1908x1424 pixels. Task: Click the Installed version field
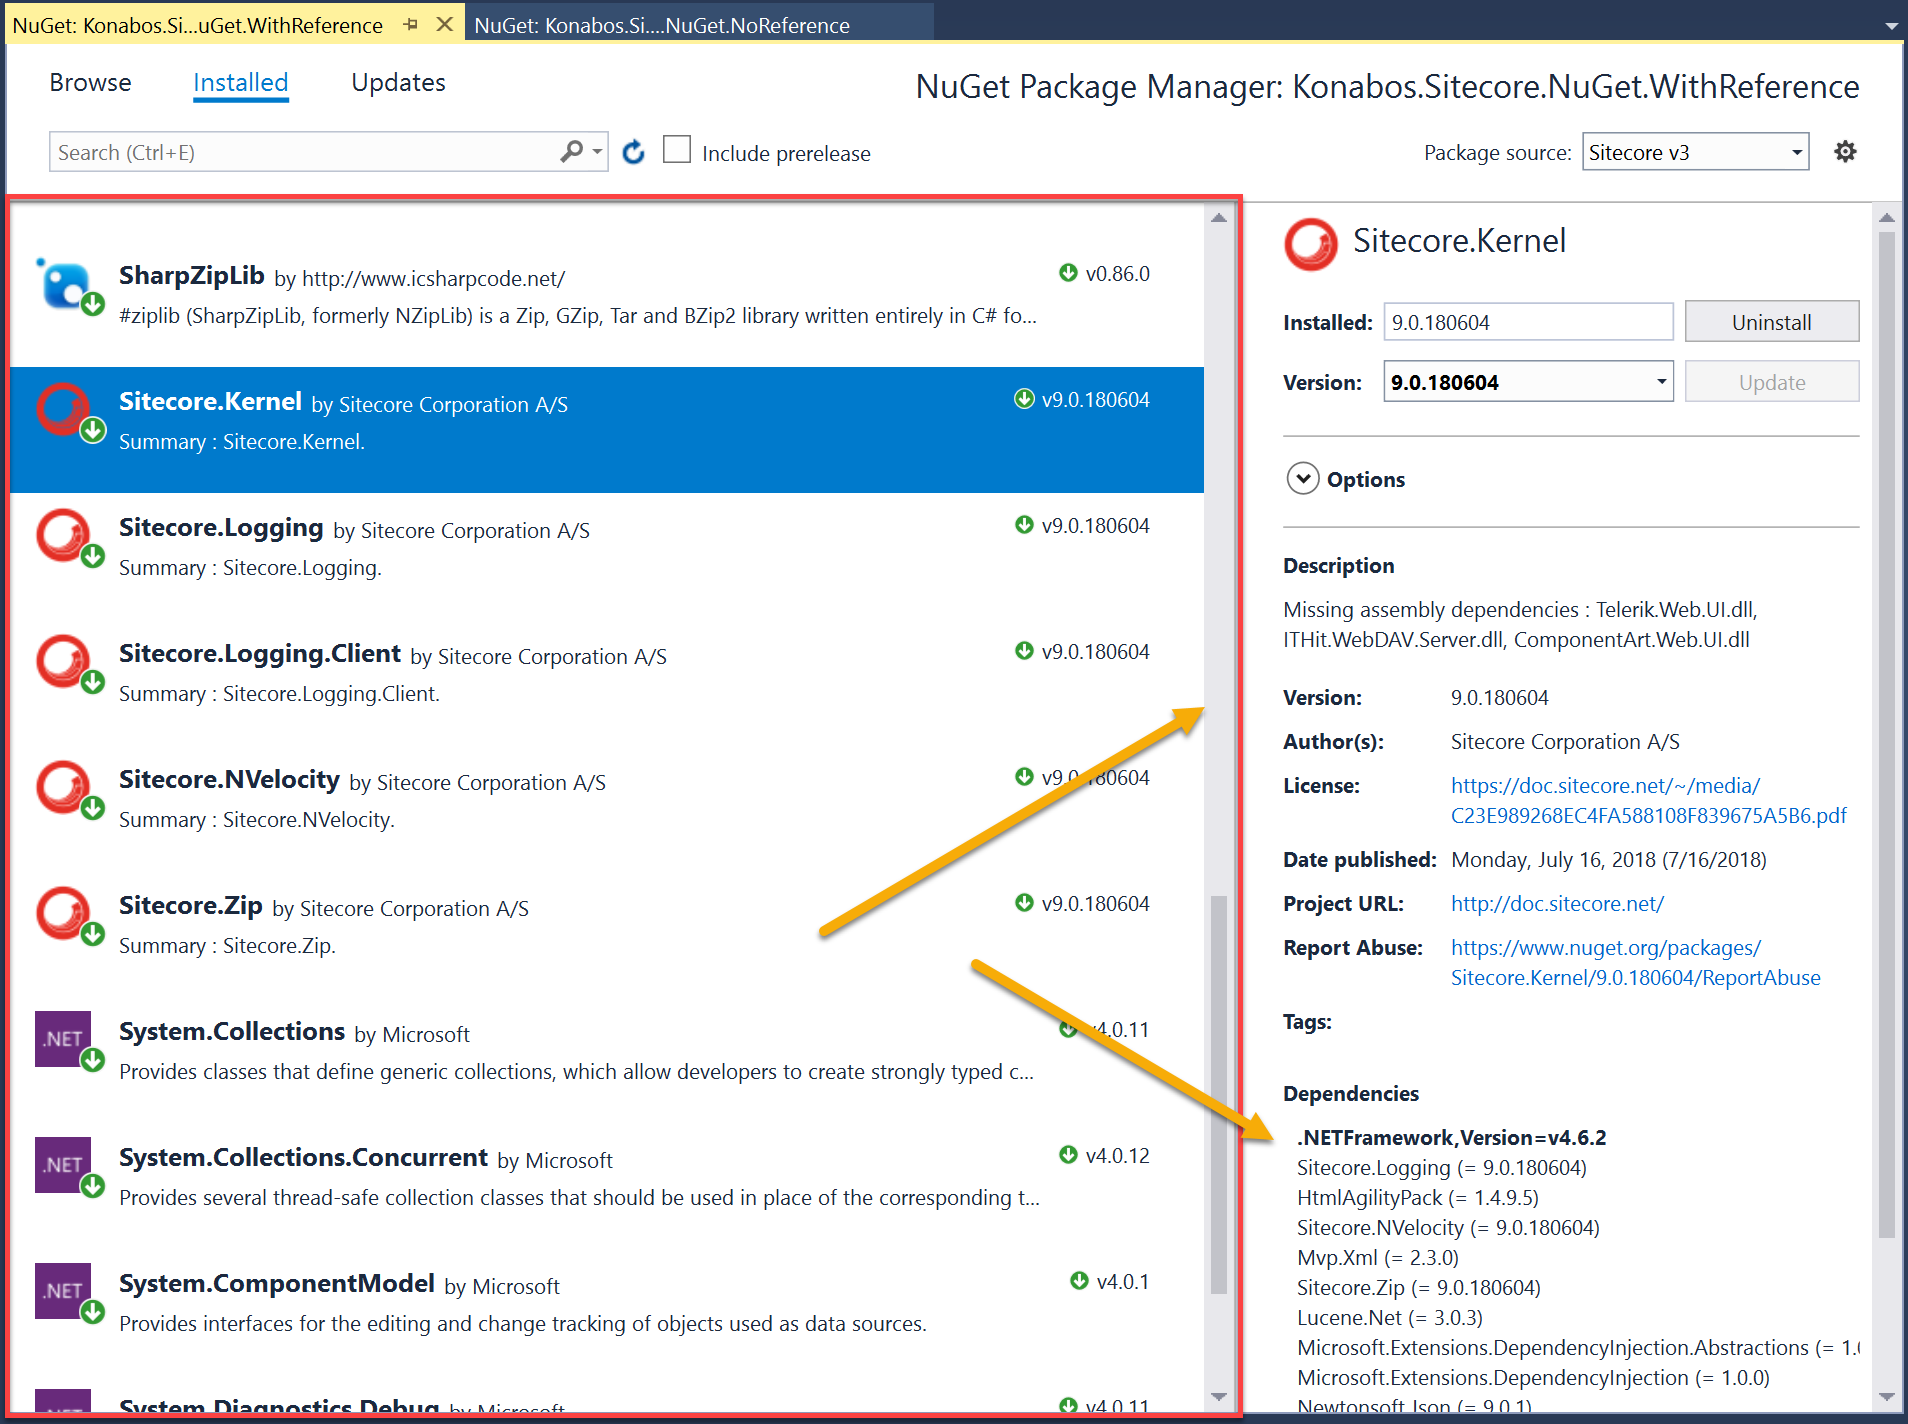[x=1528, y=322]
